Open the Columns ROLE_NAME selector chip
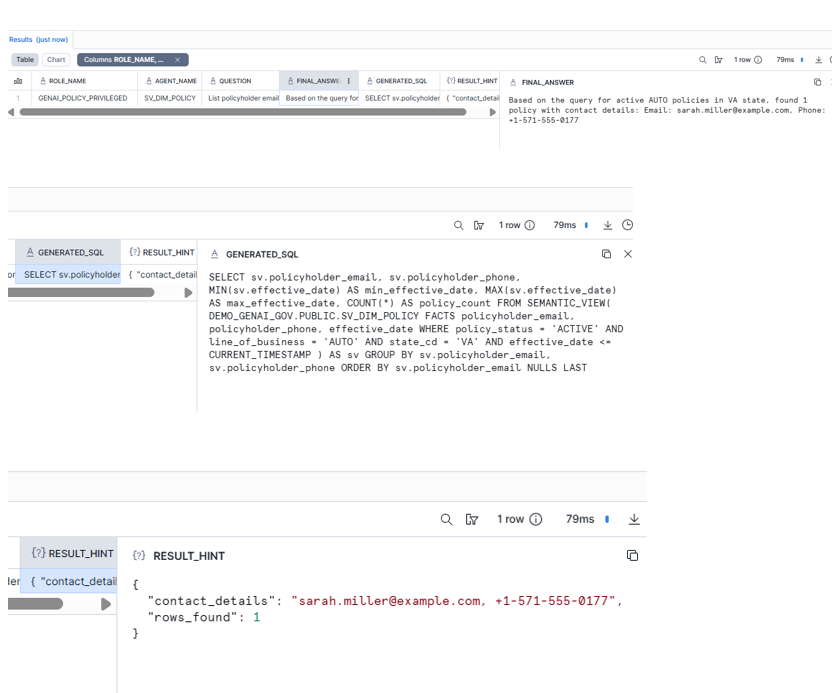832x693 pixels. click(x=125, y=60)
